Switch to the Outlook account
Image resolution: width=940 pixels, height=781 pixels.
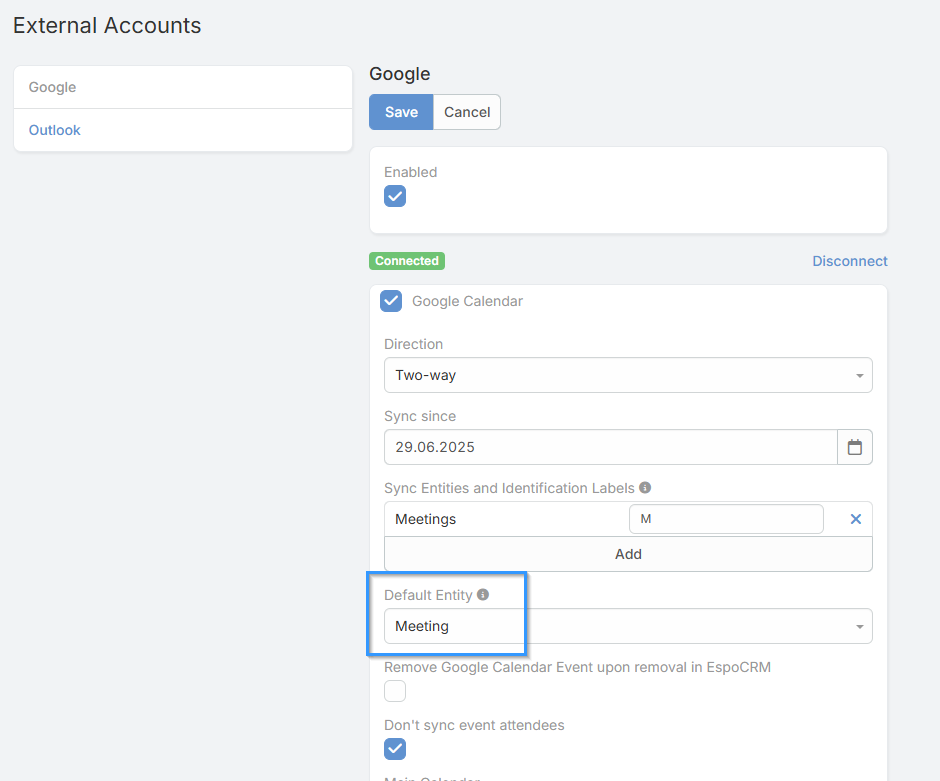click(55, 130)
